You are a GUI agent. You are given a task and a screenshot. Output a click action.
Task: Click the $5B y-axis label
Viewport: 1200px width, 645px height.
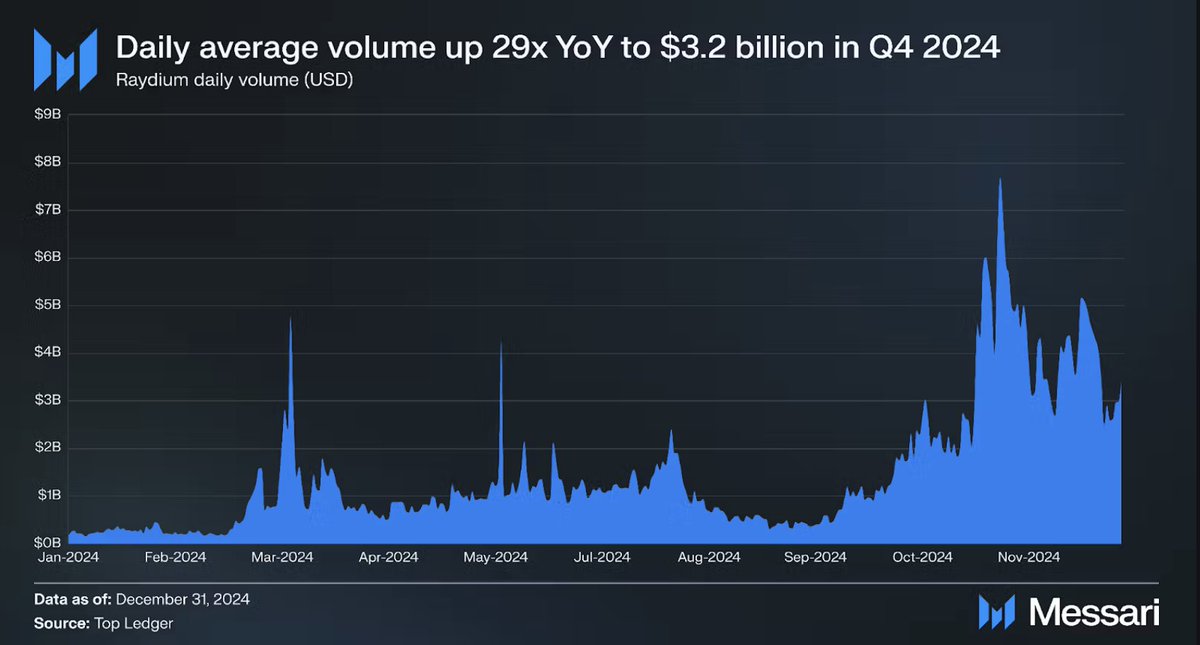(48, 305)
